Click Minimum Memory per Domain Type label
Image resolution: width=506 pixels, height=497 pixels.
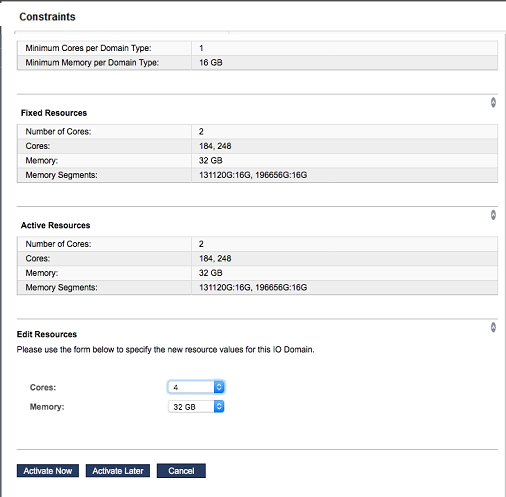[x=92, y=63]
